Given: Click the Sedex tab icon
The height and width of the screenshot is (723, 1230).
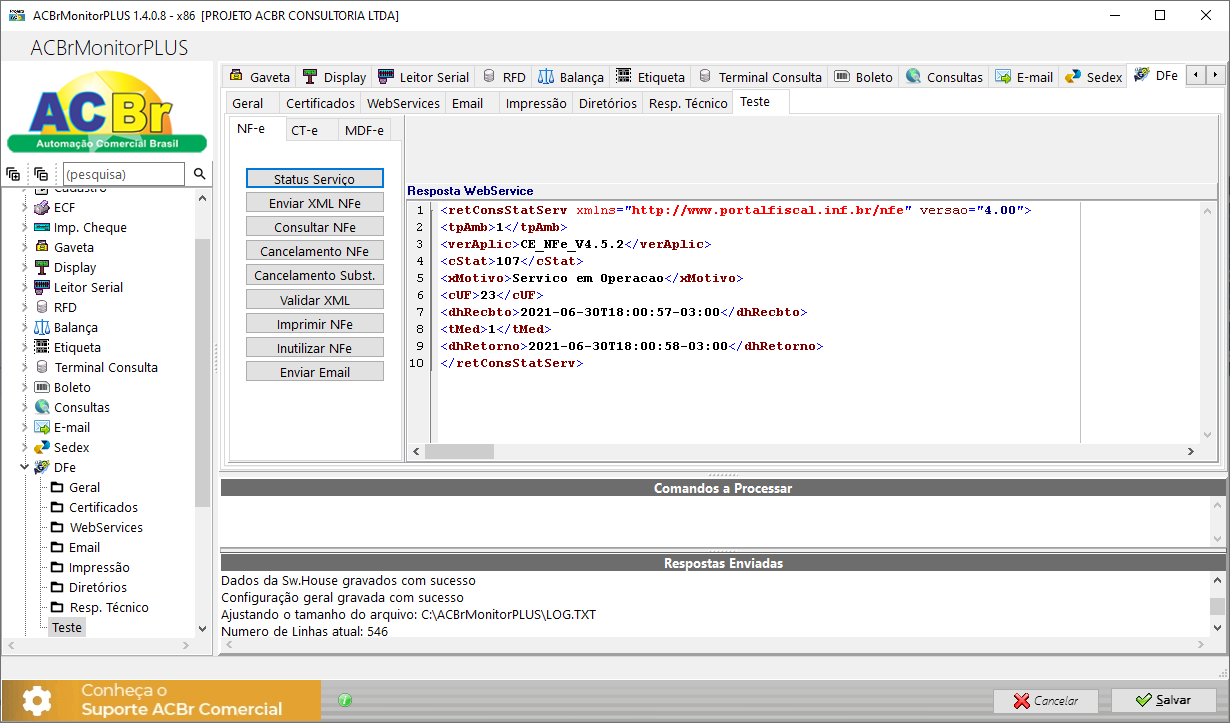Looking at the screenshot, I should coord(1073,76).
